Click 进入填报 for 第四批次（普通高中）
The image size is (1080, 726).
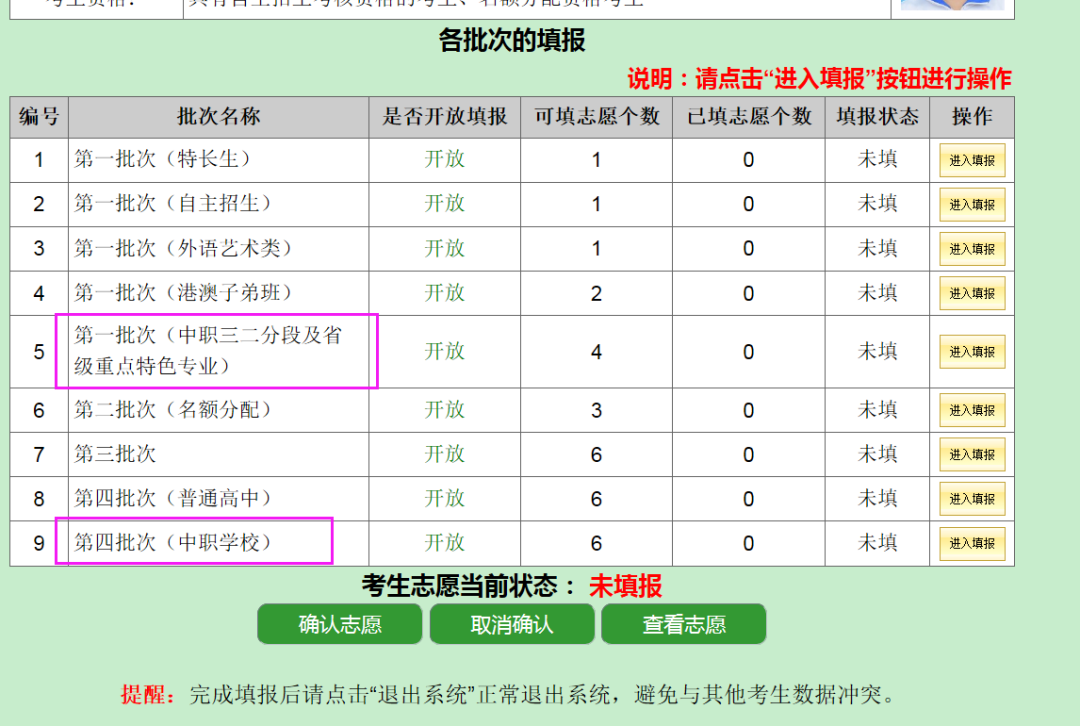972,499
